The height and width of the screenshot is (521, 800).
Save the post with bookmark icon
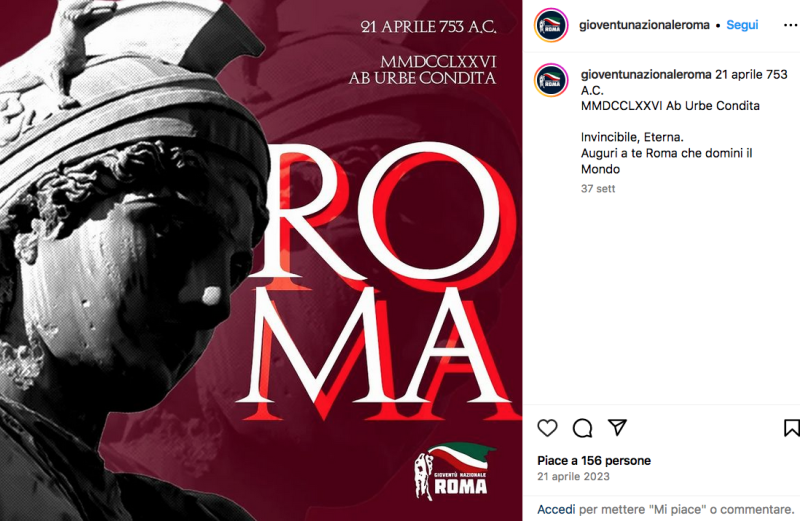pyautogui.click(x=791, y=428)
